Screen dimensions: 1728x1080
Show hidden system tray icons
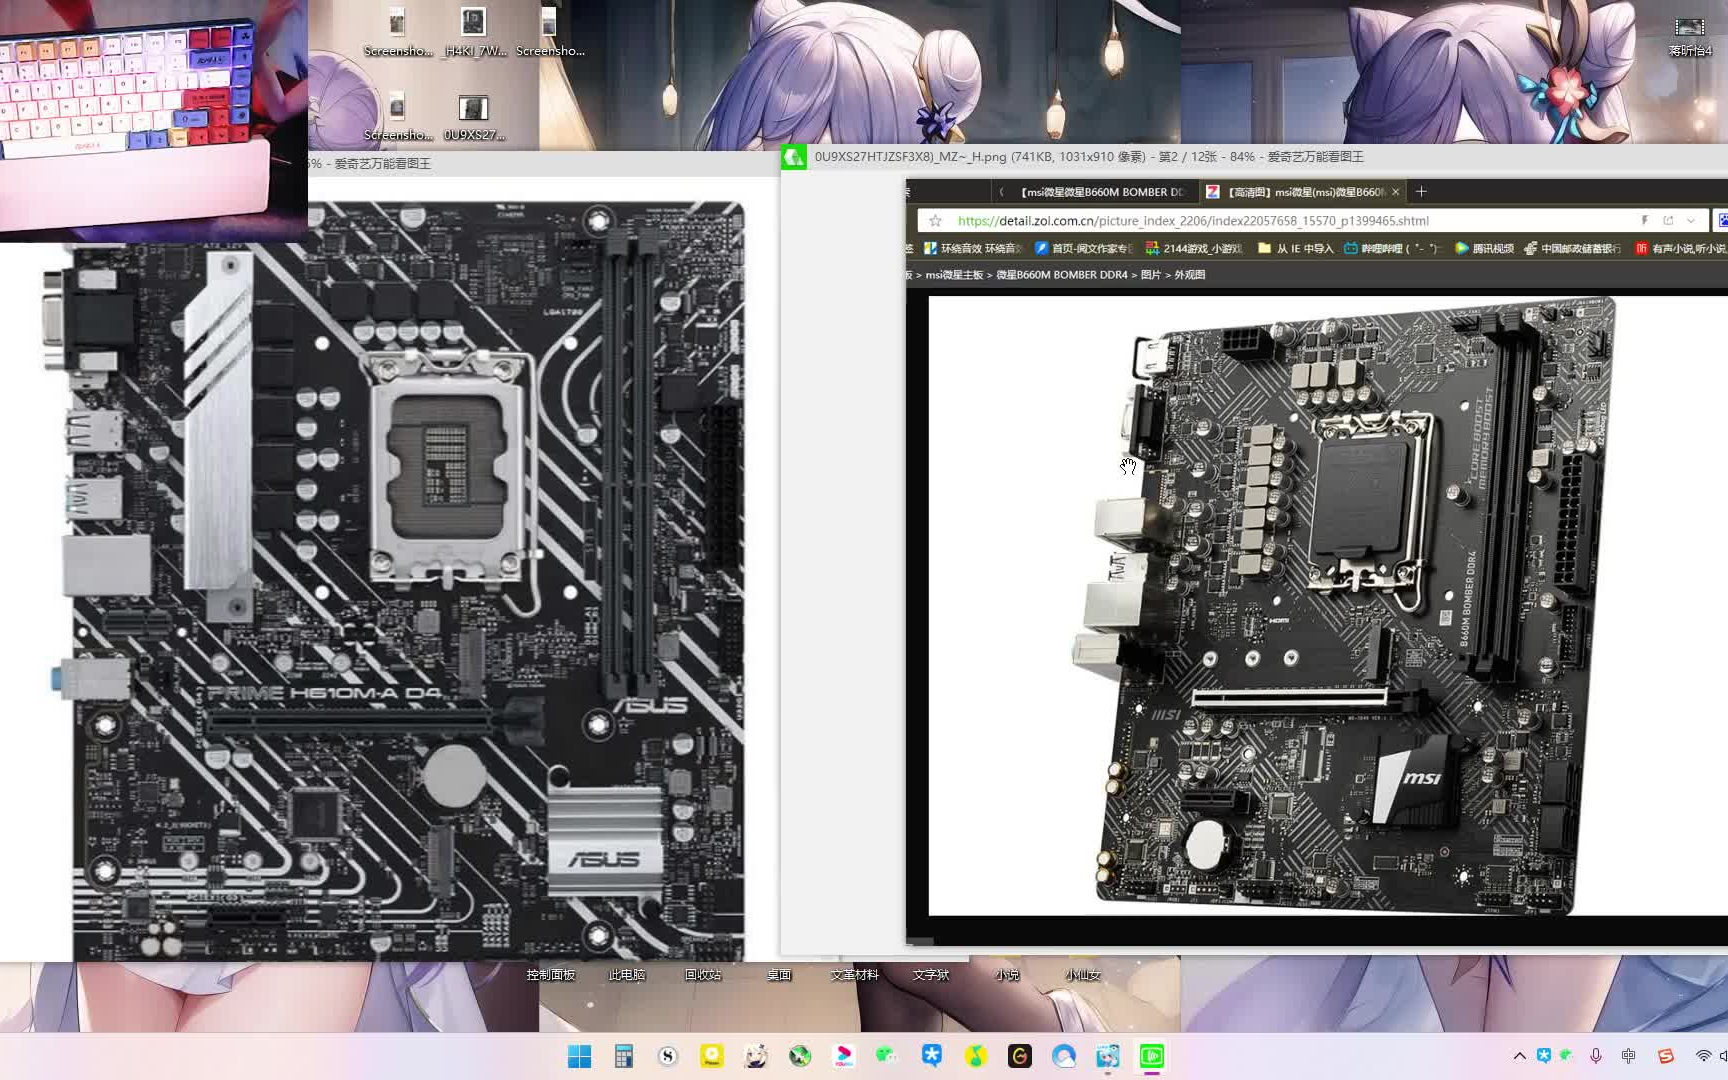tap(1519, 1056)
